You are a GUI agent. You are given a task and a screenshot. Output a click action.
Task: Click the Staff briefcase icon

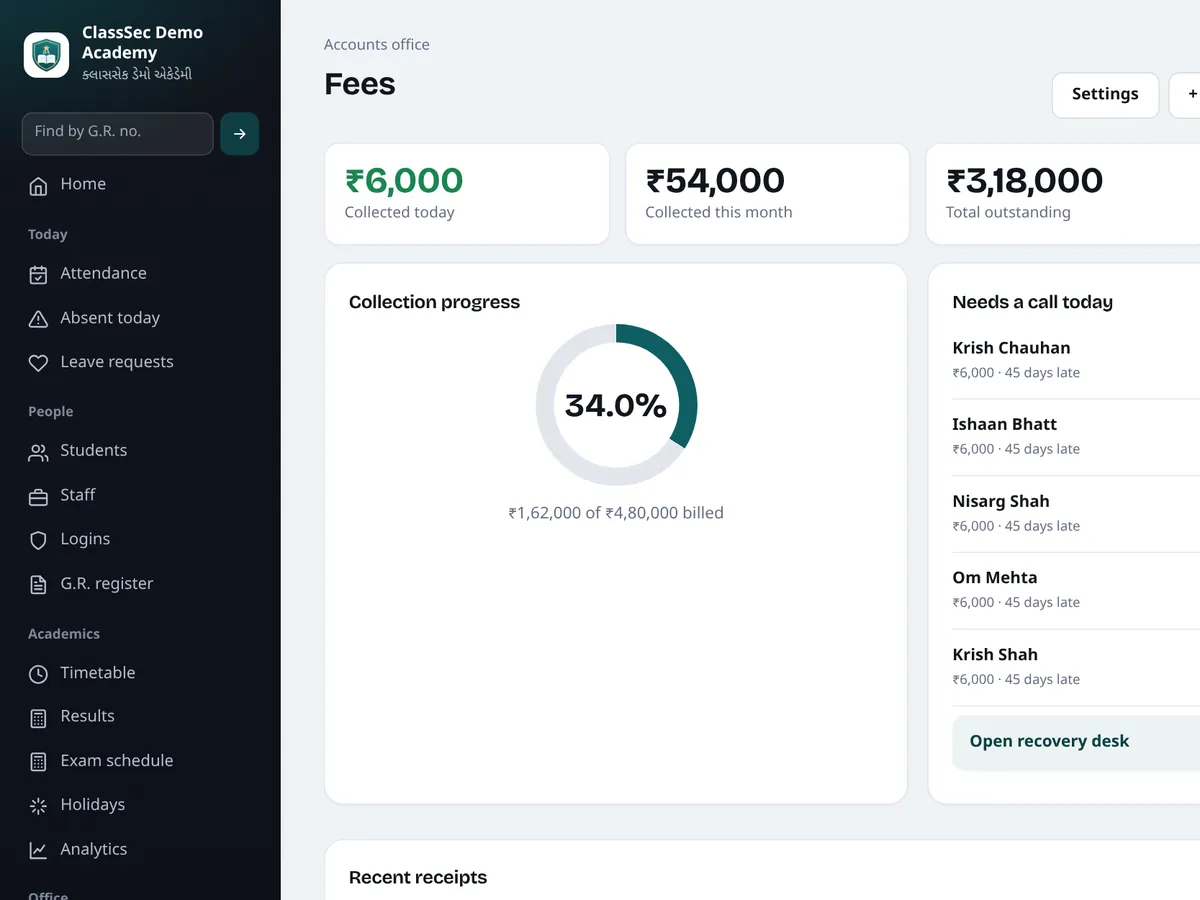(x=38, y=496)
